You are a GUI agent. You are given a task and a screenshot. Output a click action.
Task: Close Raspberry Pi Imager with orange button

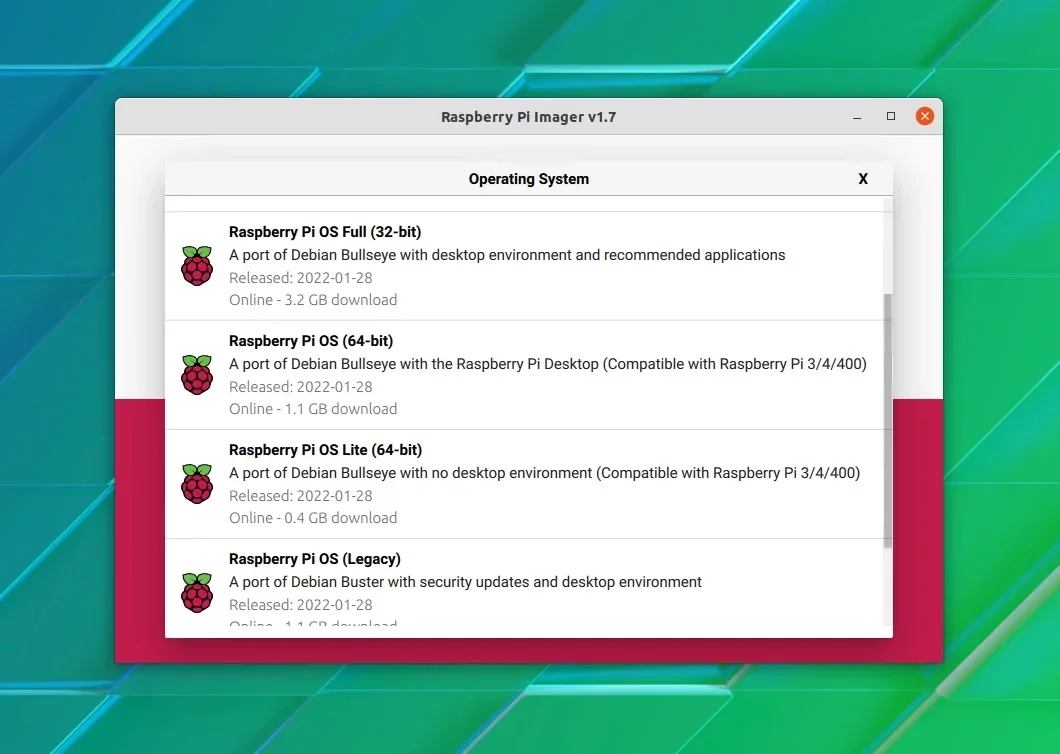[x=925, y=116]
